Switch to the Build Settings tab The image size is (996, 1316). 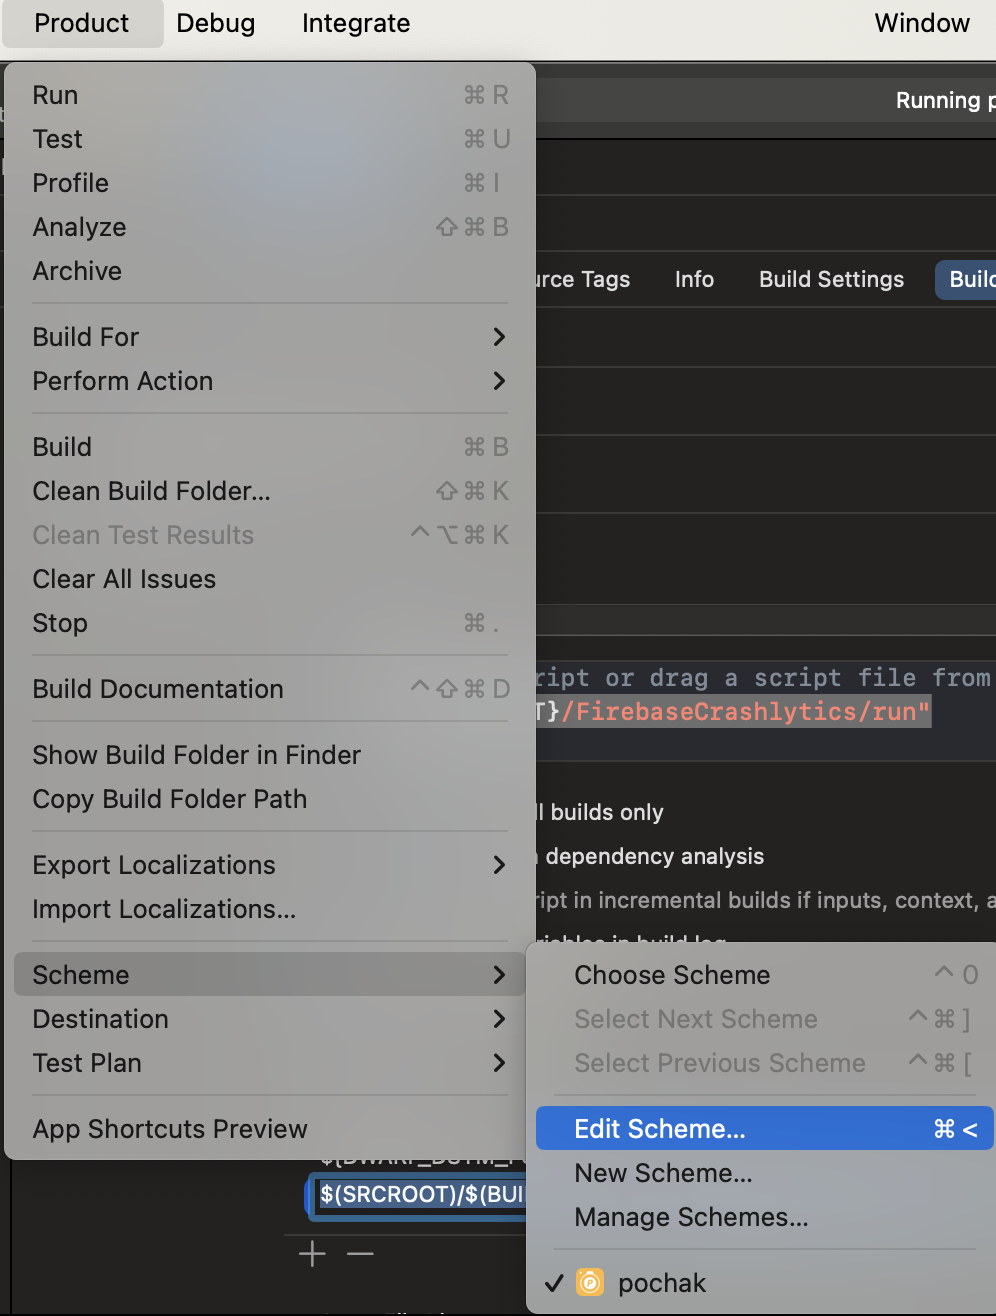[x=831, y=279]
